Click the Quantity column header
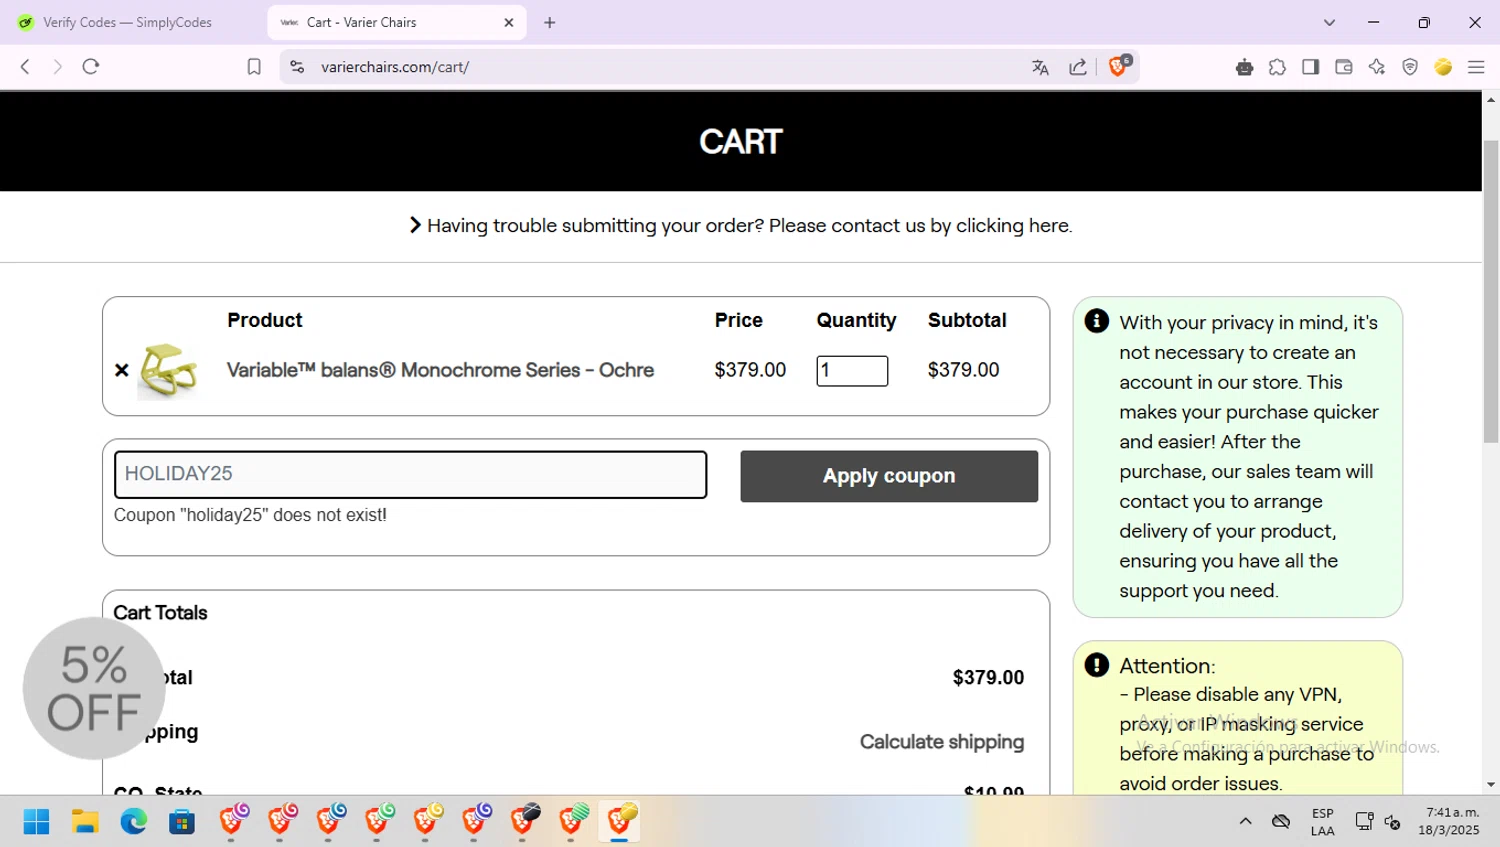 (x=856, y=320)
